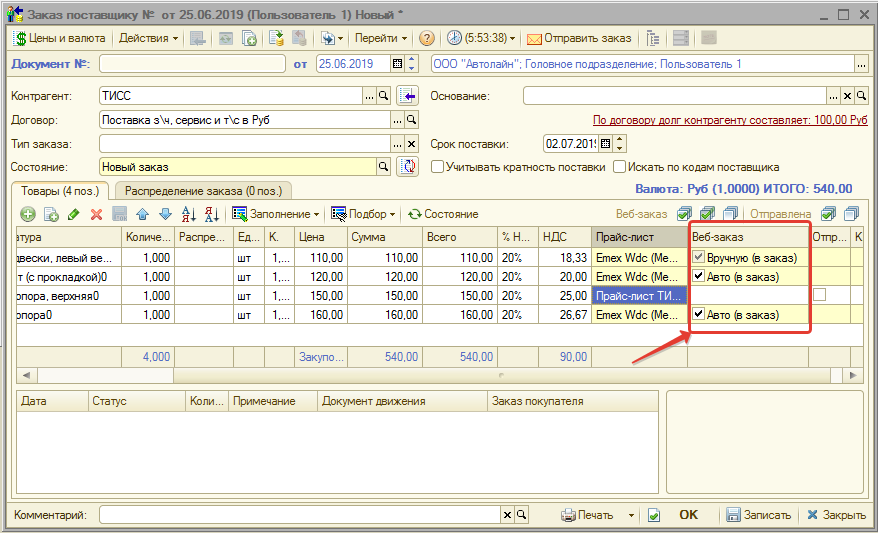This screenshot has width=878, height=533.
Task: Move row up with blue arrow
Action: click(142, 214)
